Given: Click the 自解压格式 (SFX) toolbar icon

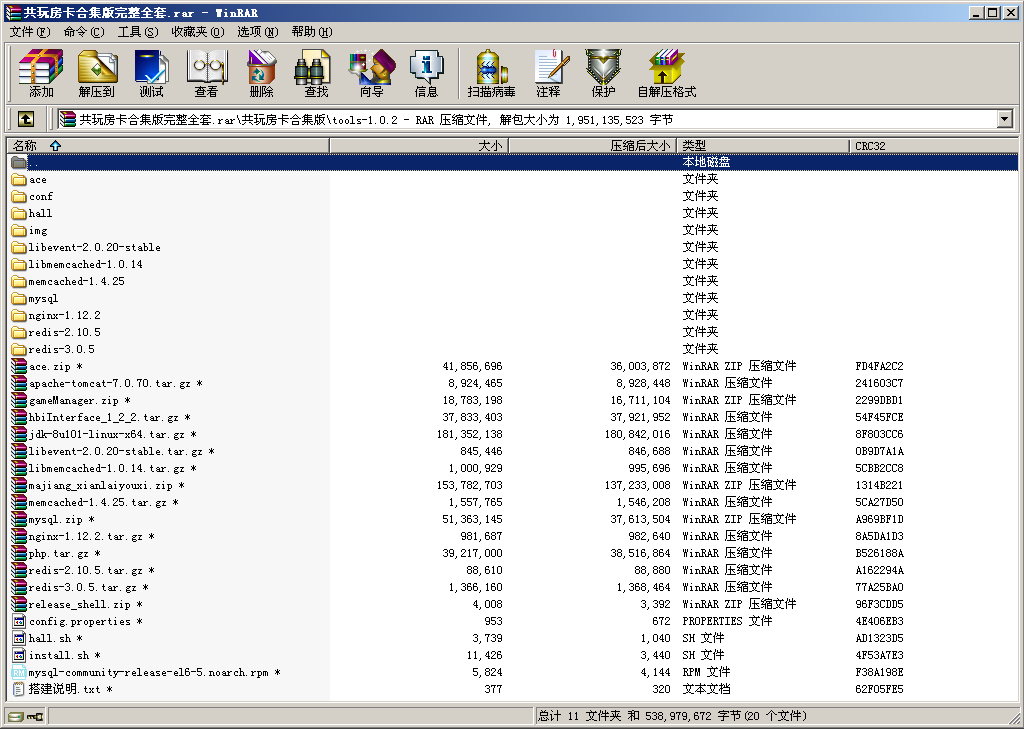Looking at the screenshot, I should pos(666,73).
